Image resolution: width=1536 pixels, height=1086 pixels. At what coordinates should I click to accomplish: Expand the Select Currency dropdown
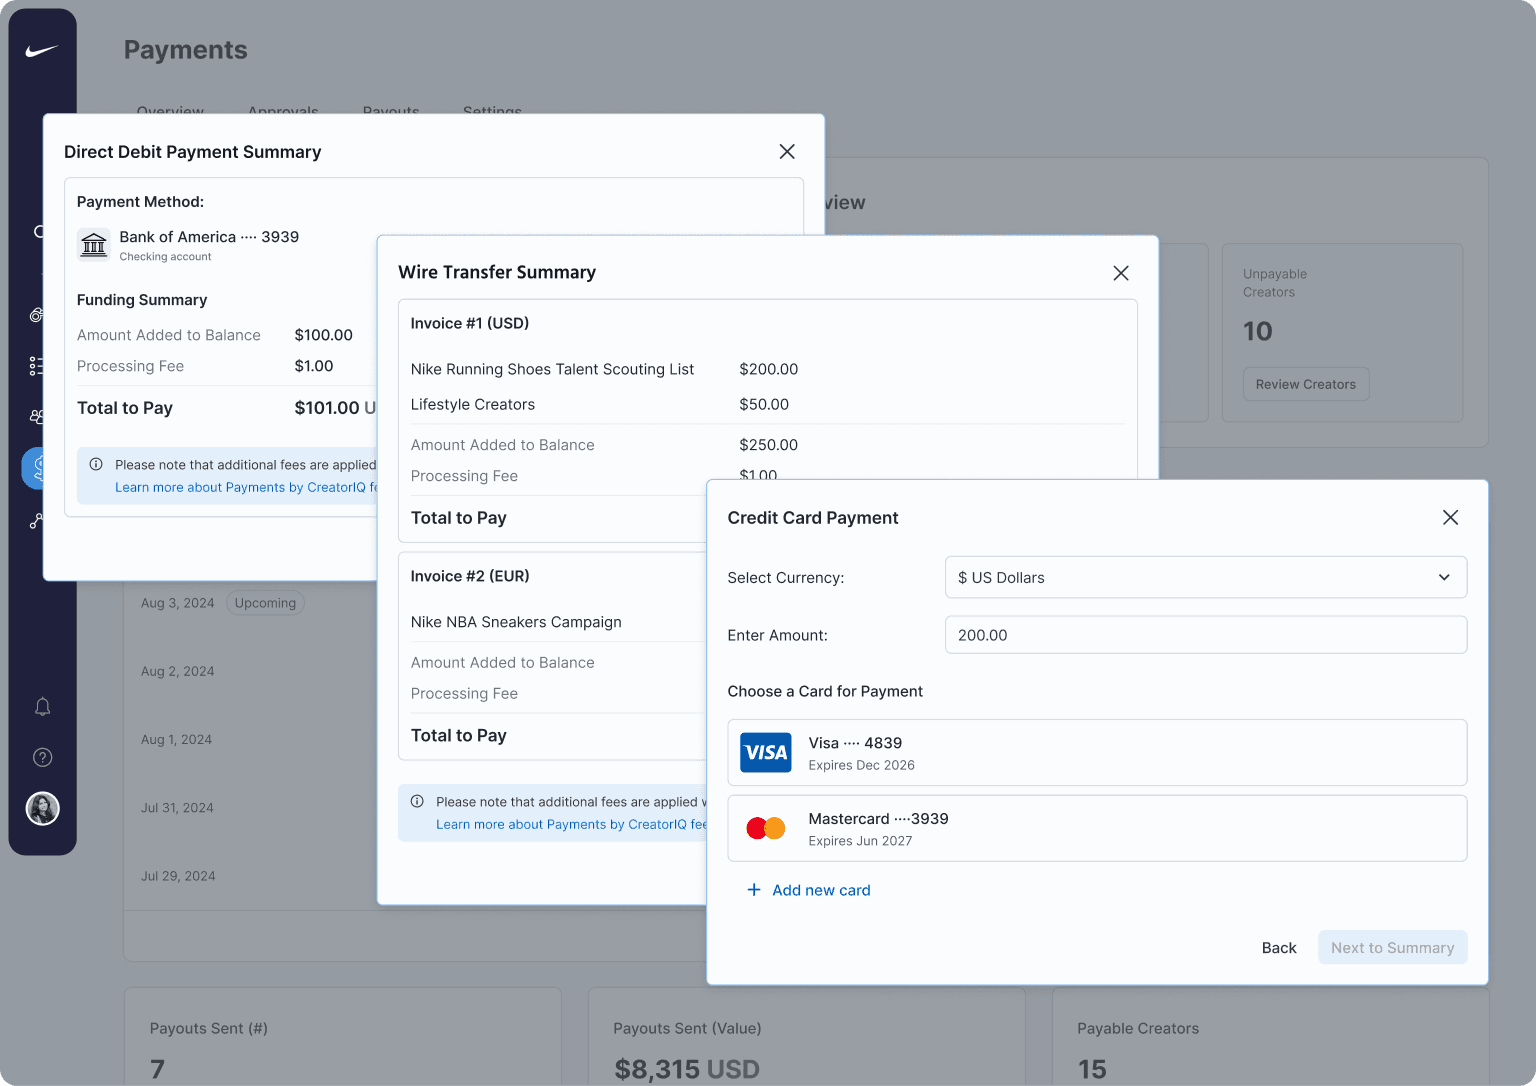pyautogui.click(x=1205, y=578)
